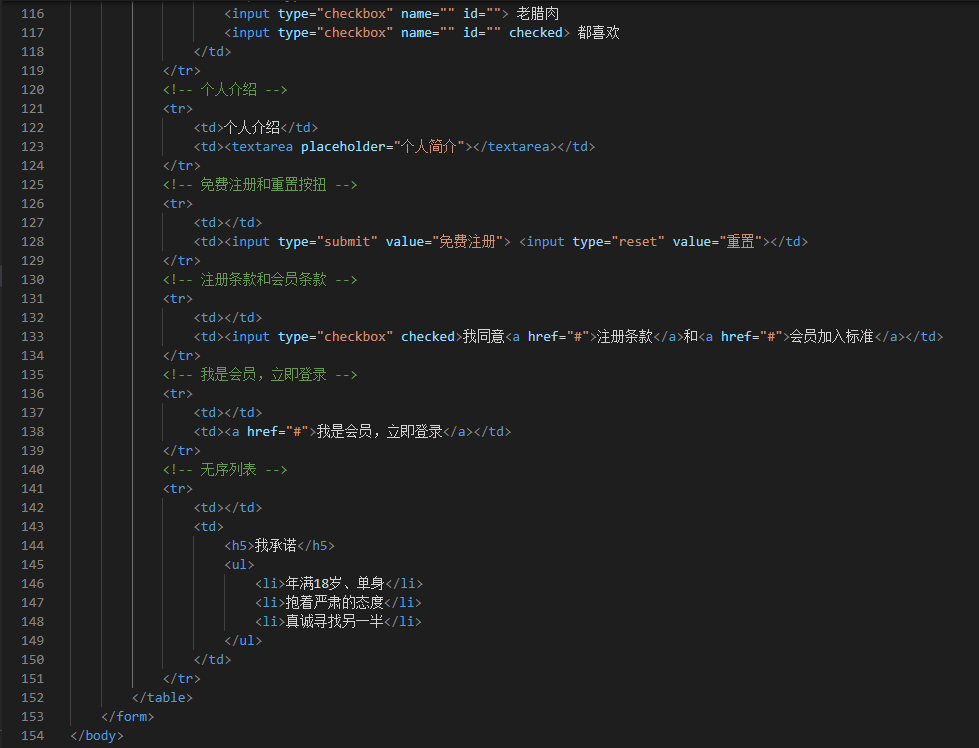This screenshot has width=979, height=748.
Task: Click the opening tr tag on line 121
Action: [178, 109]
